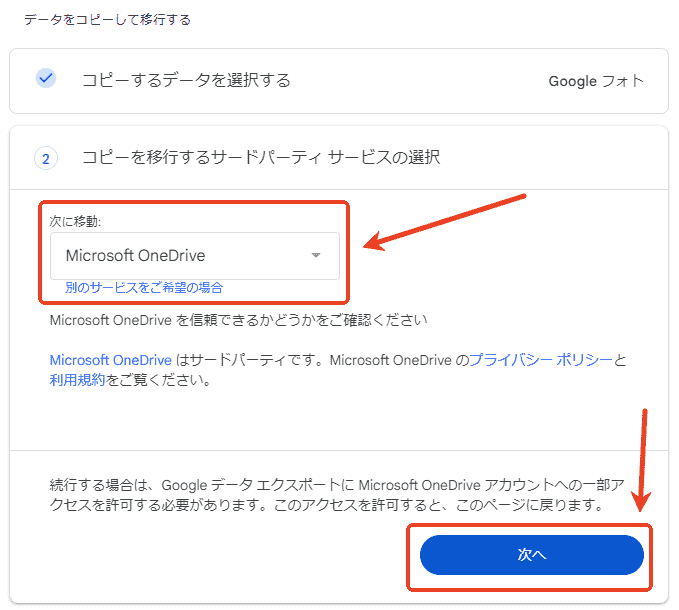Click the red arrow pointing at 次へ

[x=645, y=458]
